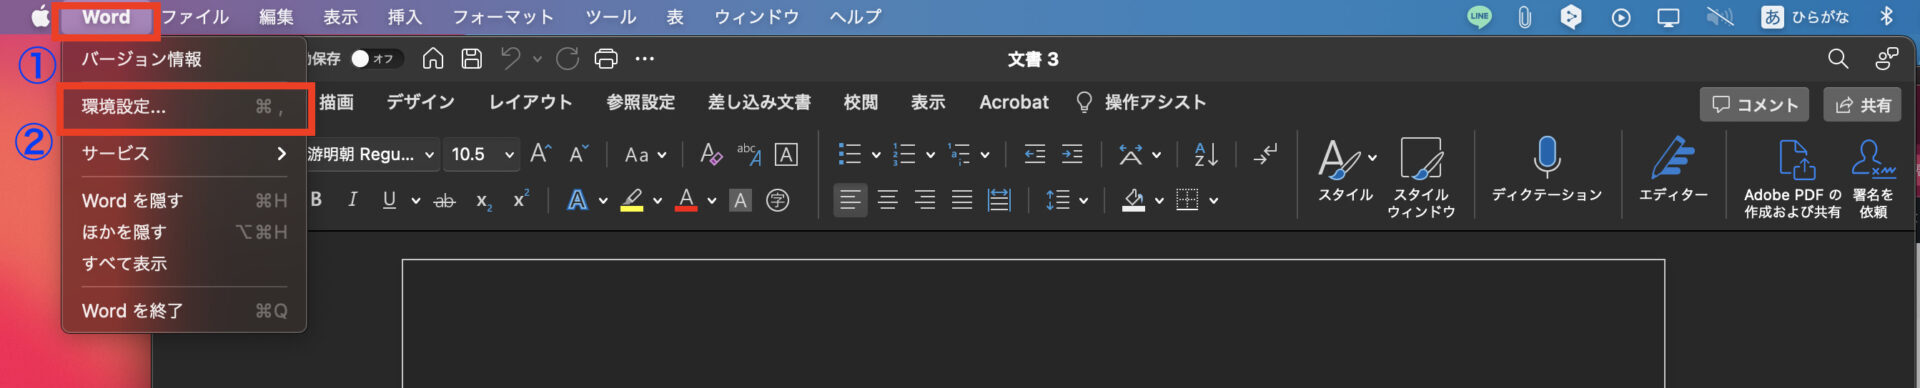This screenshot has height=388, width=1920.
Task: Toggle subscript formatting
Action: coord(483,201)
